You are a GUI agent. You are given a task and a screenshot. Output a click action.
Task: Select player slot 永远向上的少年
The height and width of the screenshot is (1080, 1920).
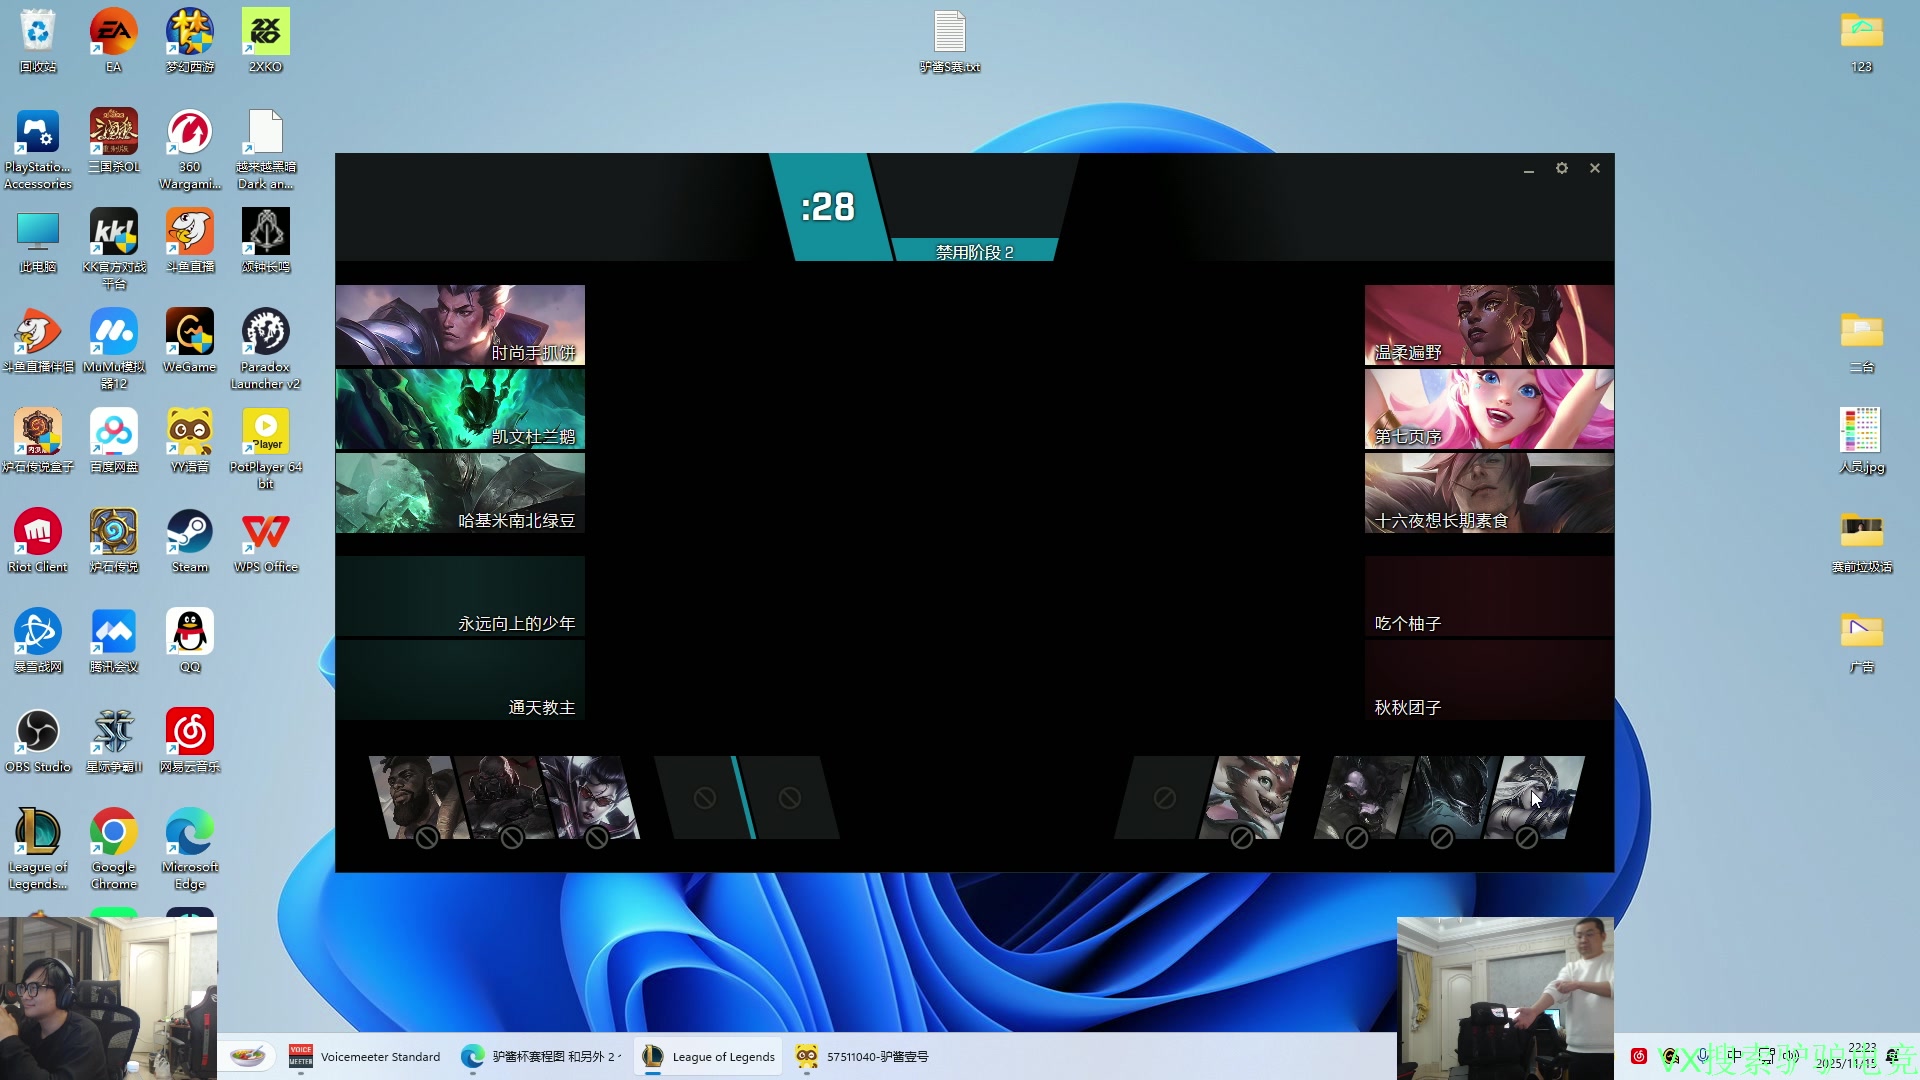click(x=460, y=597)
